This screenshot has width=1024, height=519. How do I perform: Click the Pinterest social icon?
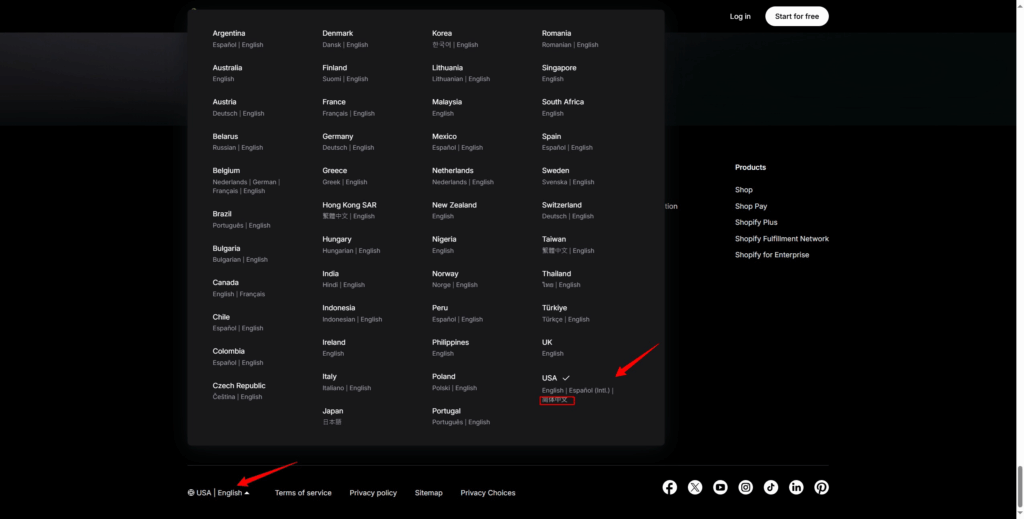pyautogui.click(x=821, y=487)
